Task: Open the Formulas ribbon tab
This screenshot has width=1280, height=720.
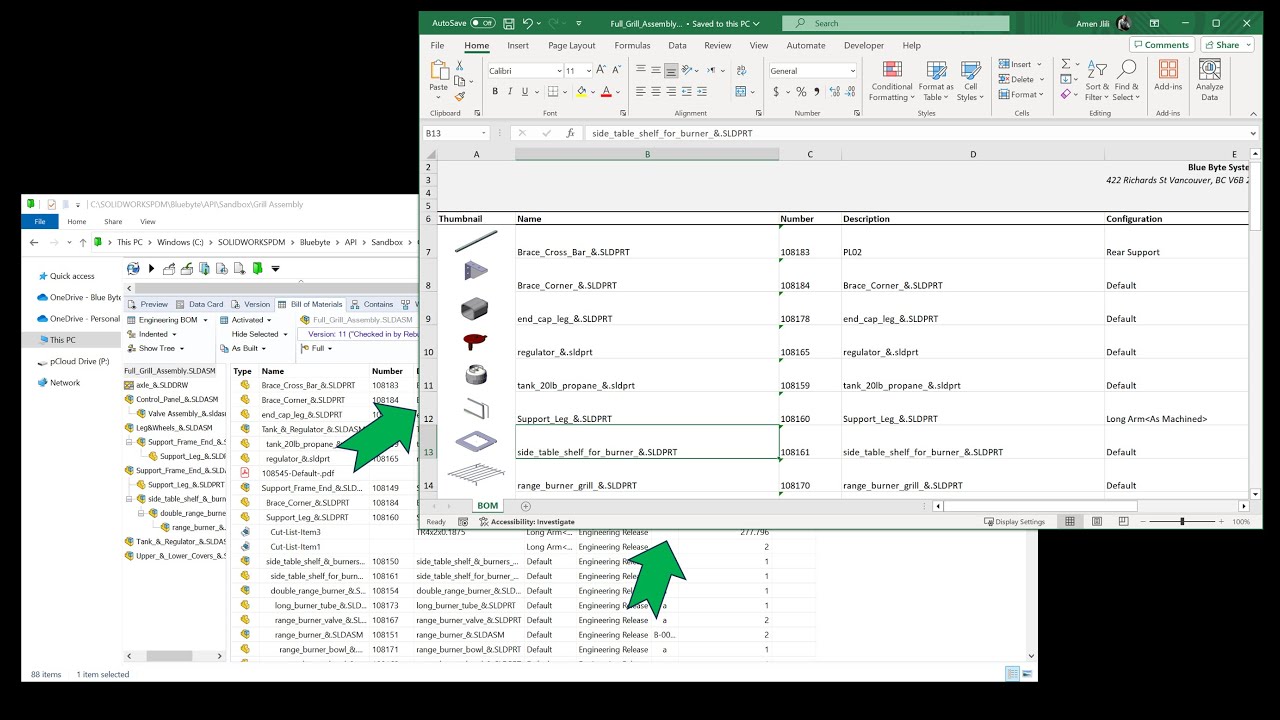Action: pyautogui.click(x=632, y=45)
